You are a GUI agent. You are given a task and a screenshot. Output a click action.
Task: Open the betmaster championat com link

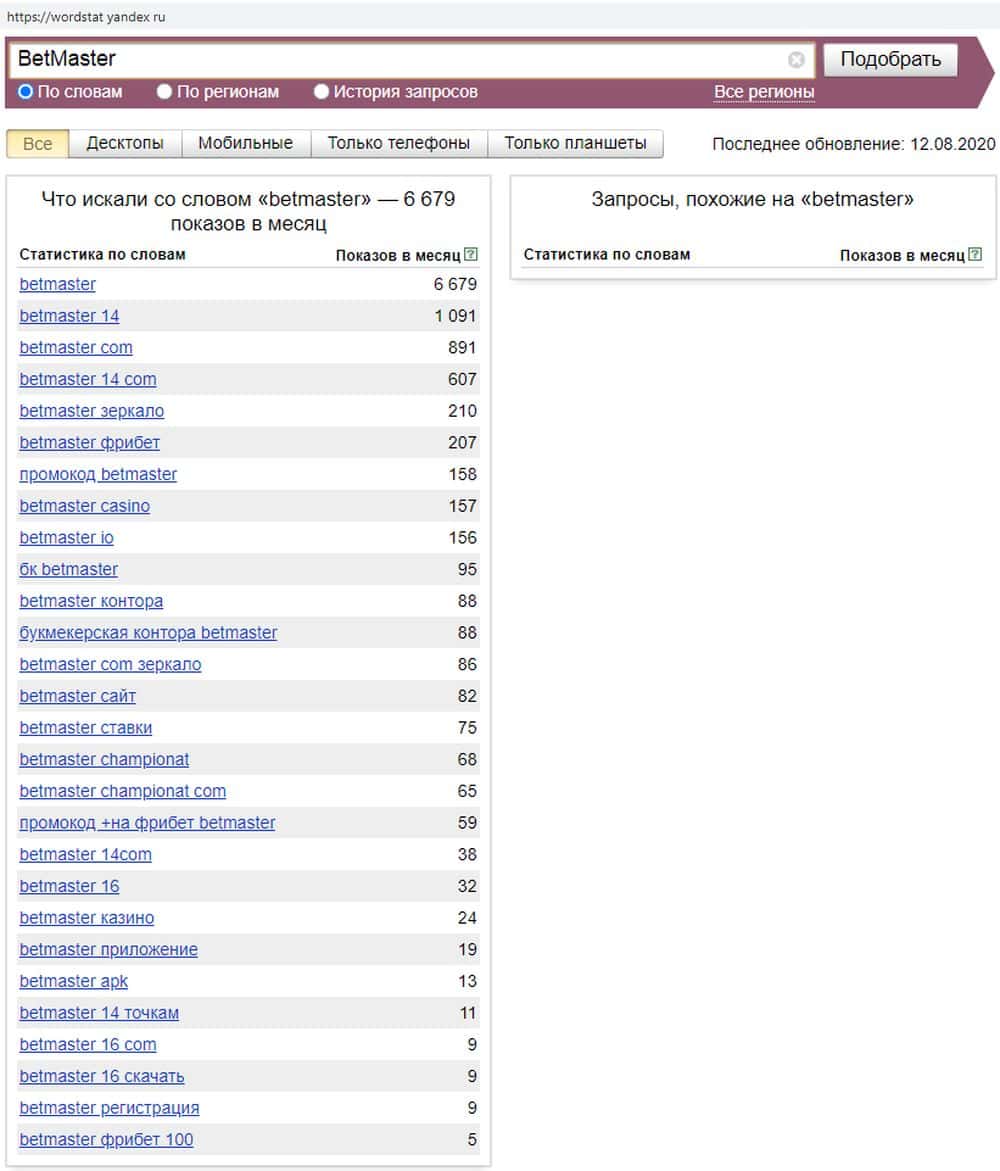(122, 792)
